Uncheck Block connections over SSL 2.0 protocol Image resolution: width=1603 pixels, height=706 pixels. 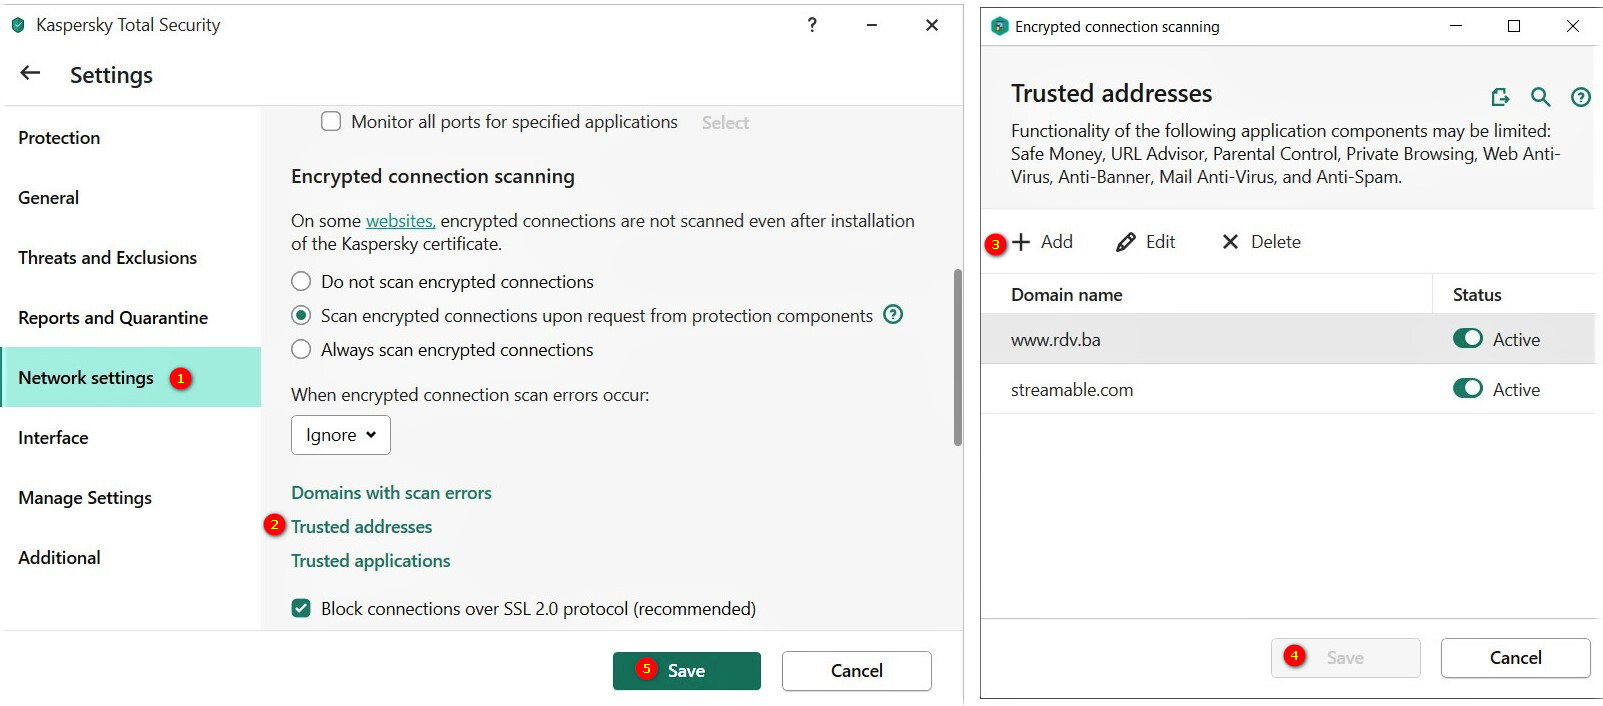pyautogui.click(x=301, y=608)
